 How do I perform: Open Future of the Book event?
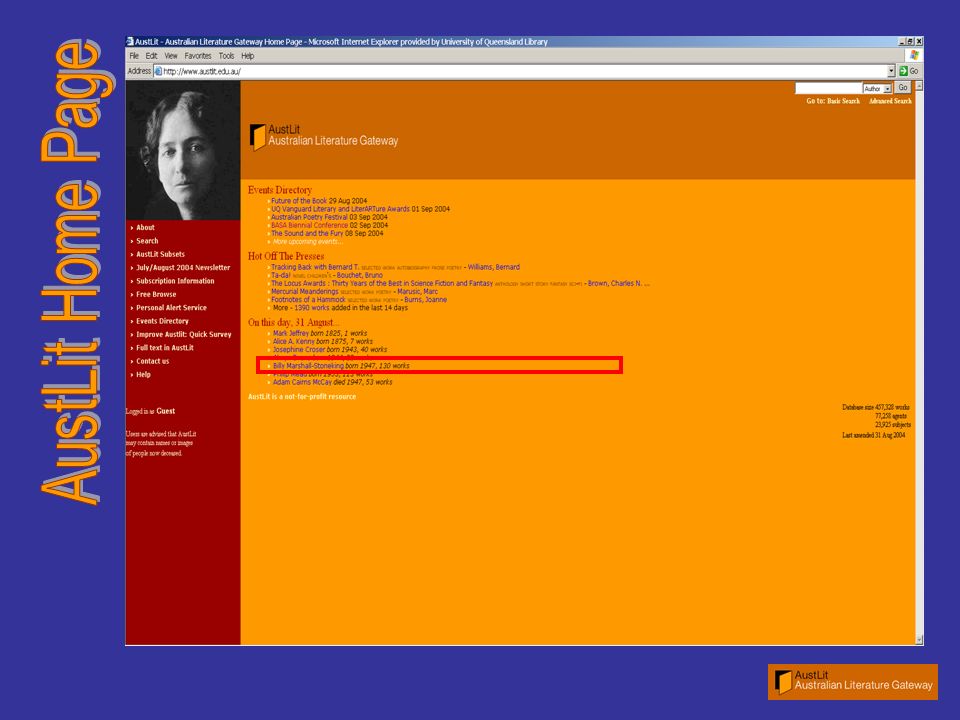tap(299, 201)
